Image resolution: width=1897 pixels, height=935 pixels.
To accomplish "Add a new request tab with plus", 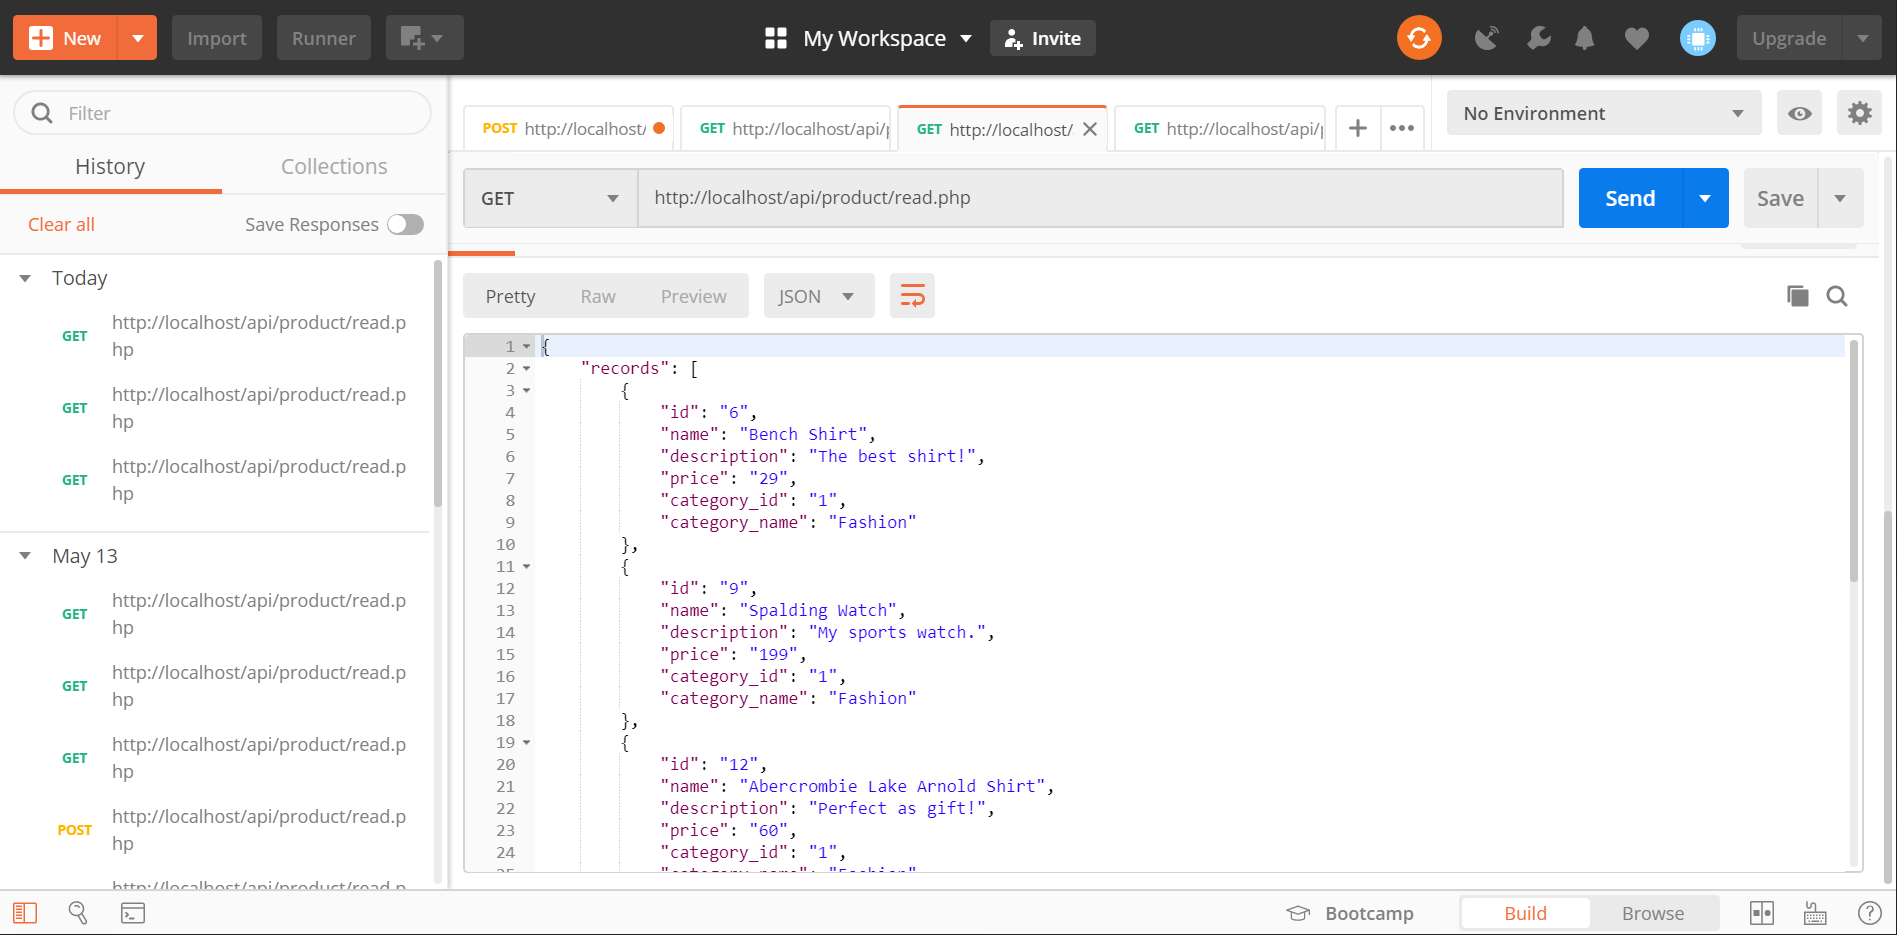I will pyautogui.click(x=1358, y=128).
